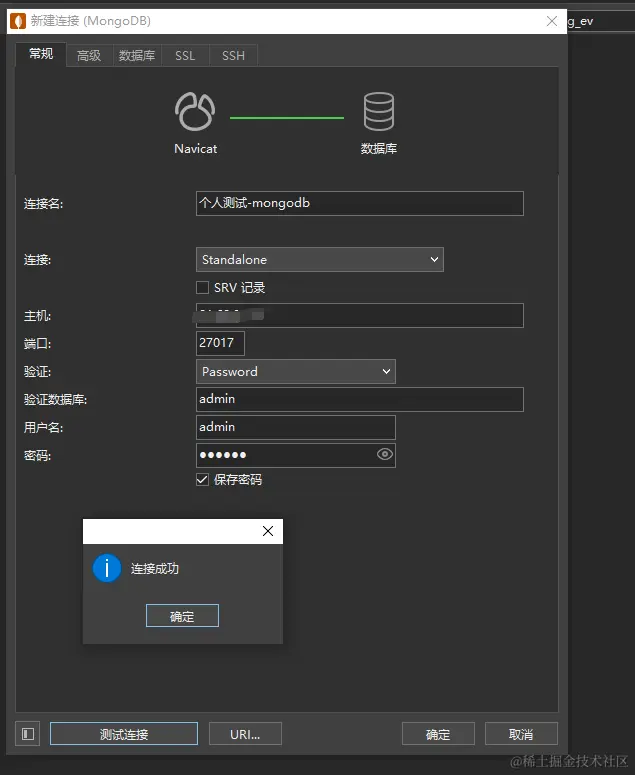Click the Navicat label under the logo

(195, 149)
